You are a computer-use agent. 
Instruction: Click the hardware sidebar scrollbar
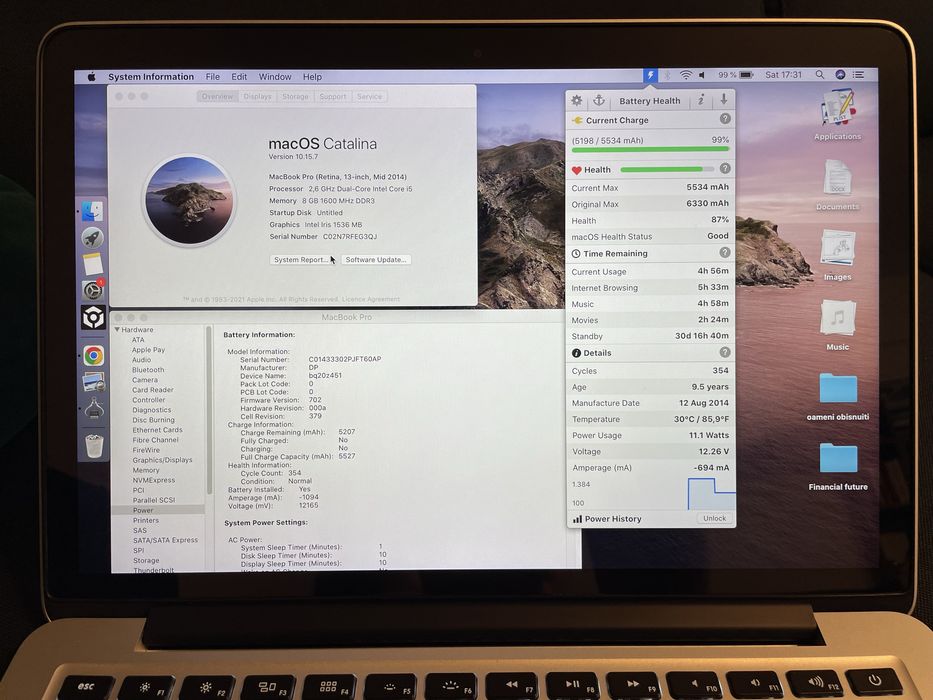209,410
